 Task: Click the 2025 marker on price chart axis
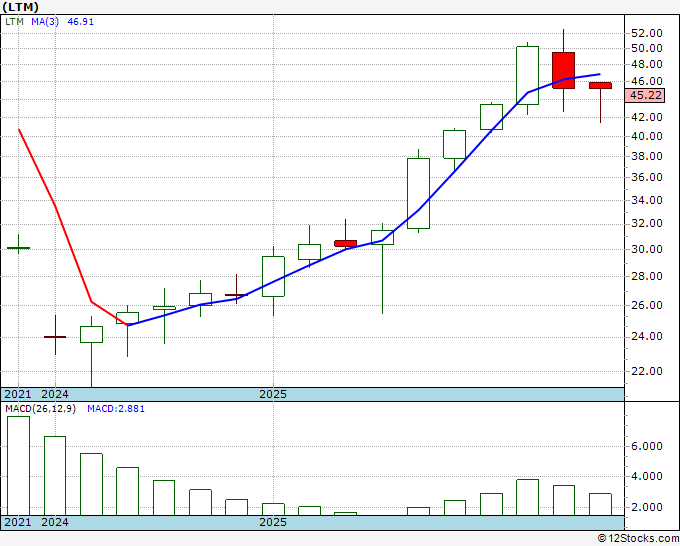[x=273, y=395]
